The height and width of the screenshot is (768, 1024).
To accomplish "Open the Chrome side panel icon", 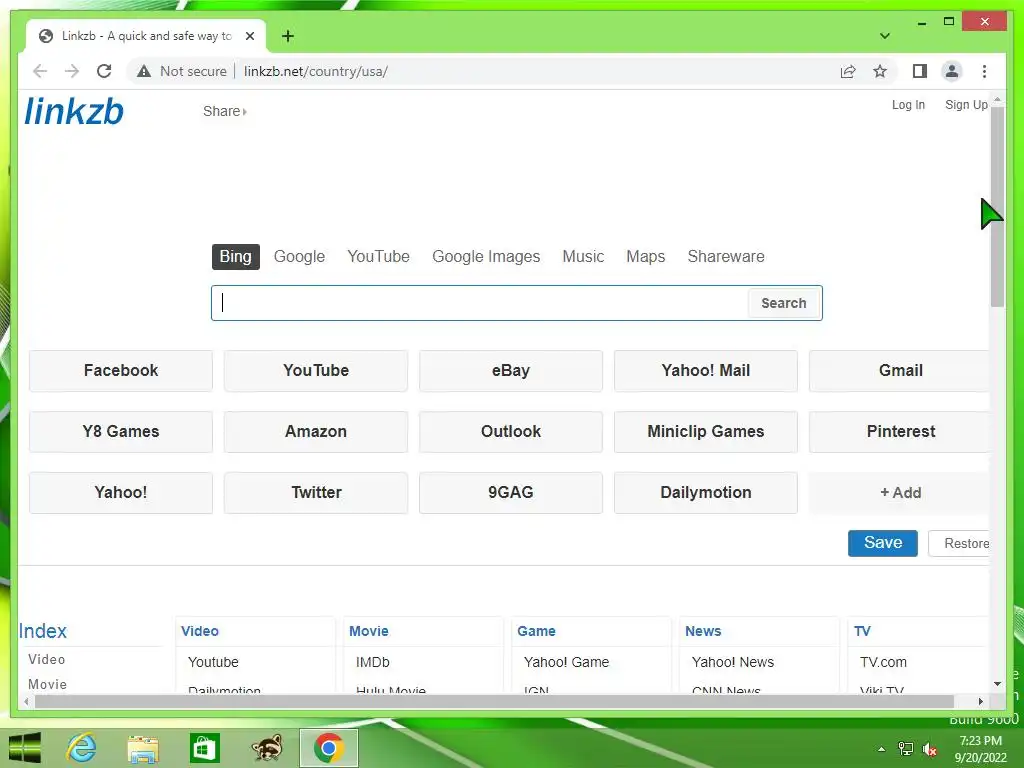I will [x=920, y=71].
